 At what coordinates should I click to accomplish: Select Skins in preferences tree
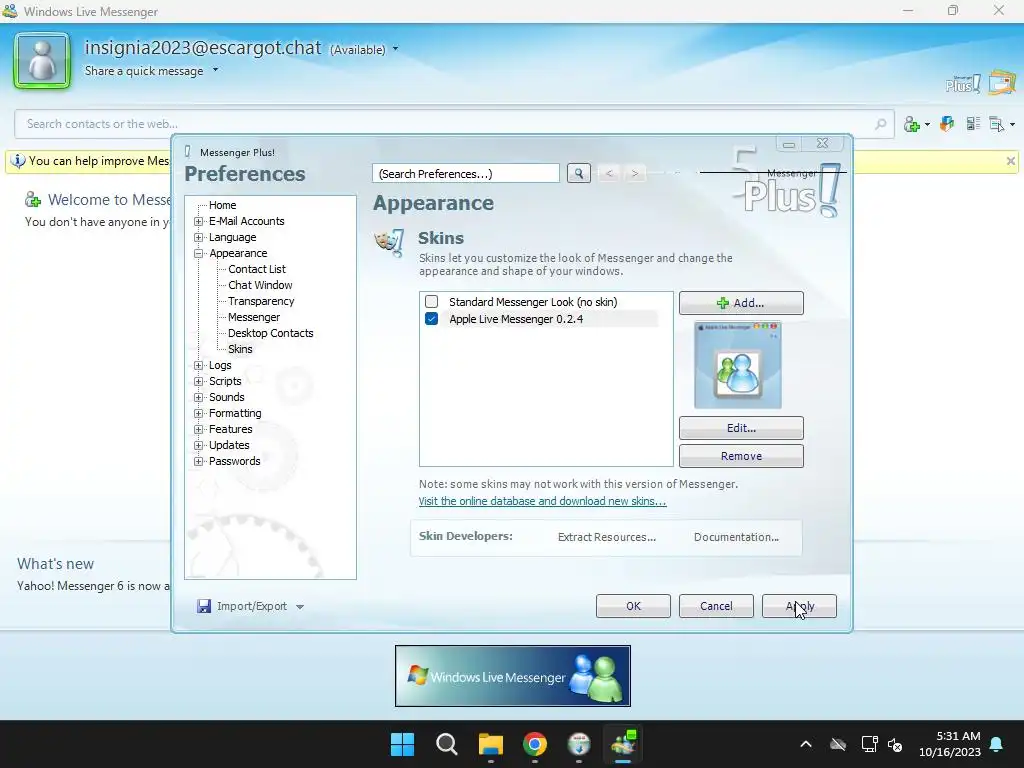click(240, 349)
